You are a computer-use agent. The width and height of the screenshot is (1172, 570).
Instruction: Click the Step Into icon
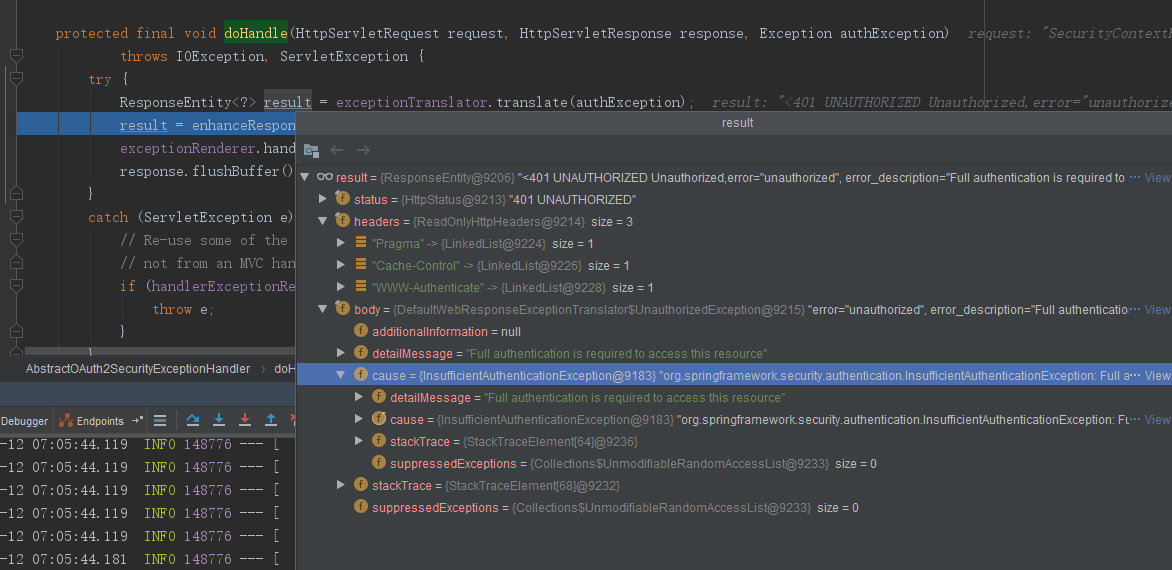pyautogui.click(x=219, y=421)
